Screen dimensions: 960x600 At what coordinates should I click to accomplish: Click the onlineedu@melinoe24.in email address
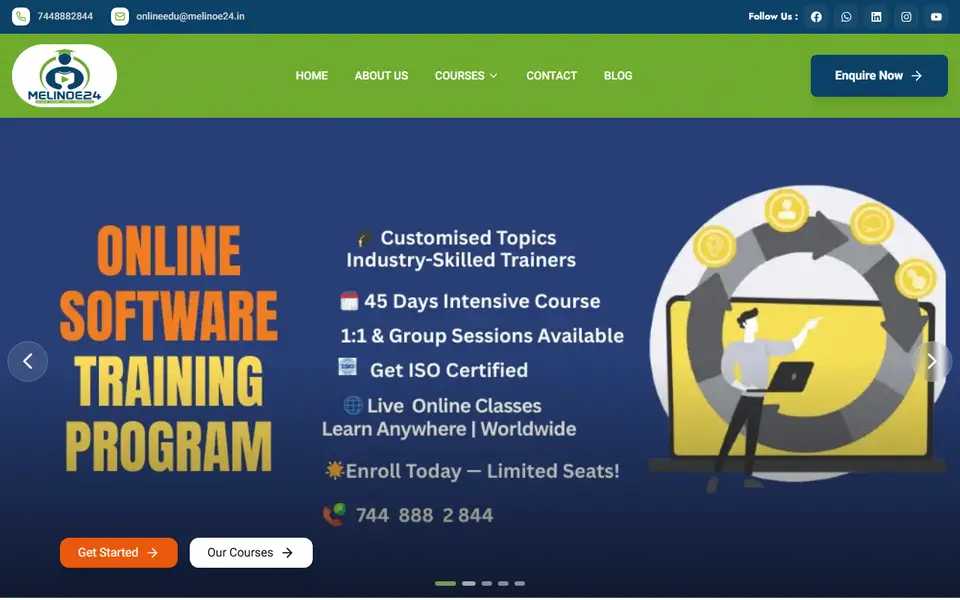[x=190, y=17]
